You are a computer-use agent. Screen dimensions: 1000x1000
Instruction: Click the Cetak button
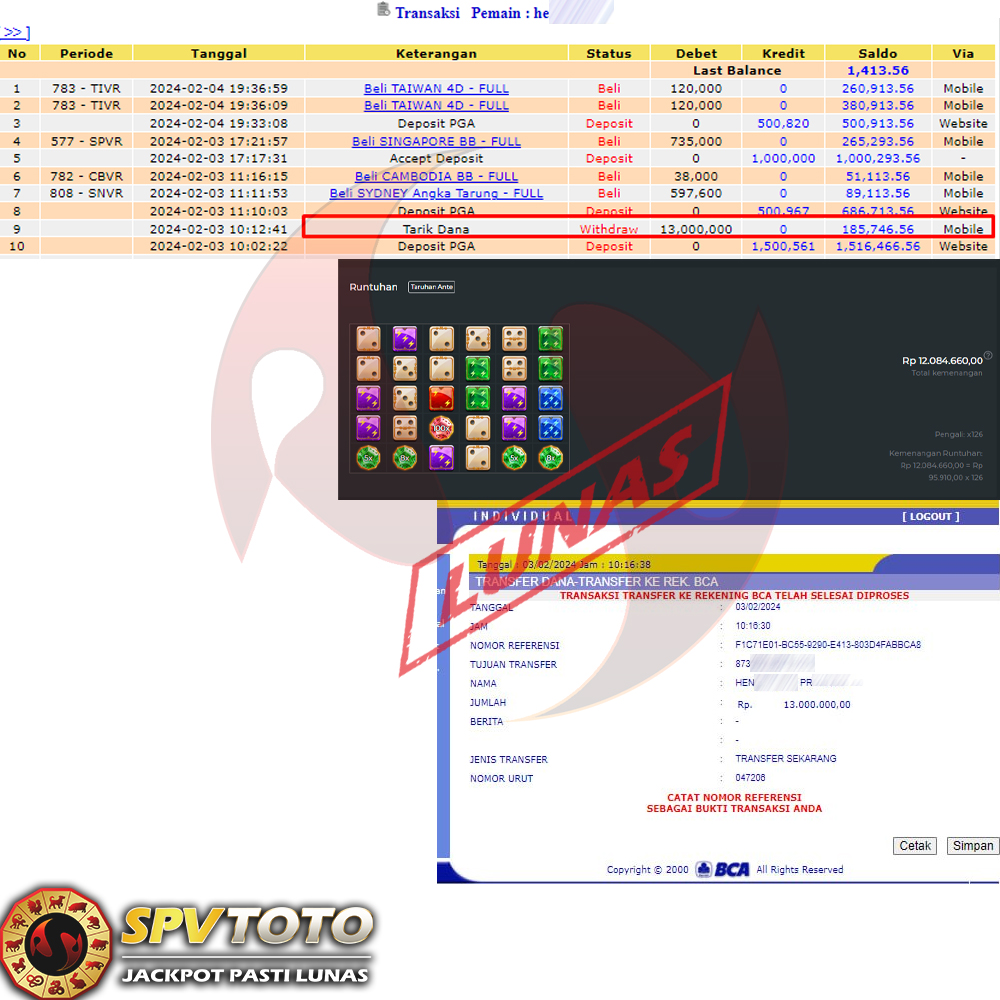(x=915, y=846)
